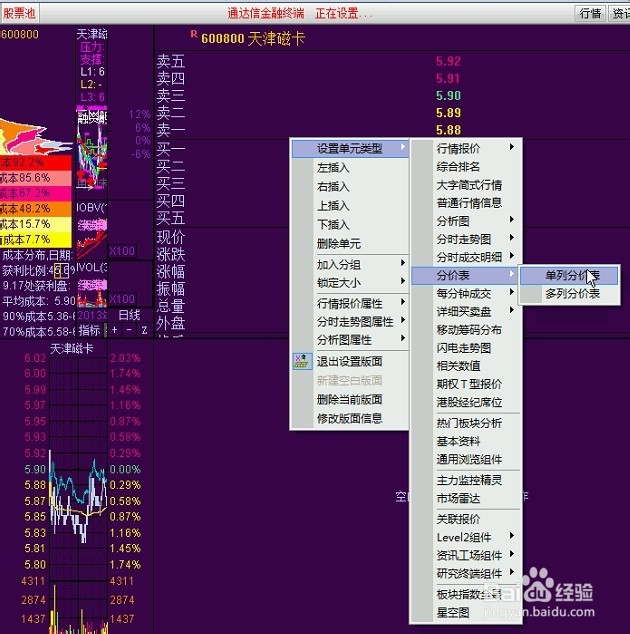Expand 分时走势图属性 submenu
The width and height of the screenshot is (630, 634).
tap(350, 321)
